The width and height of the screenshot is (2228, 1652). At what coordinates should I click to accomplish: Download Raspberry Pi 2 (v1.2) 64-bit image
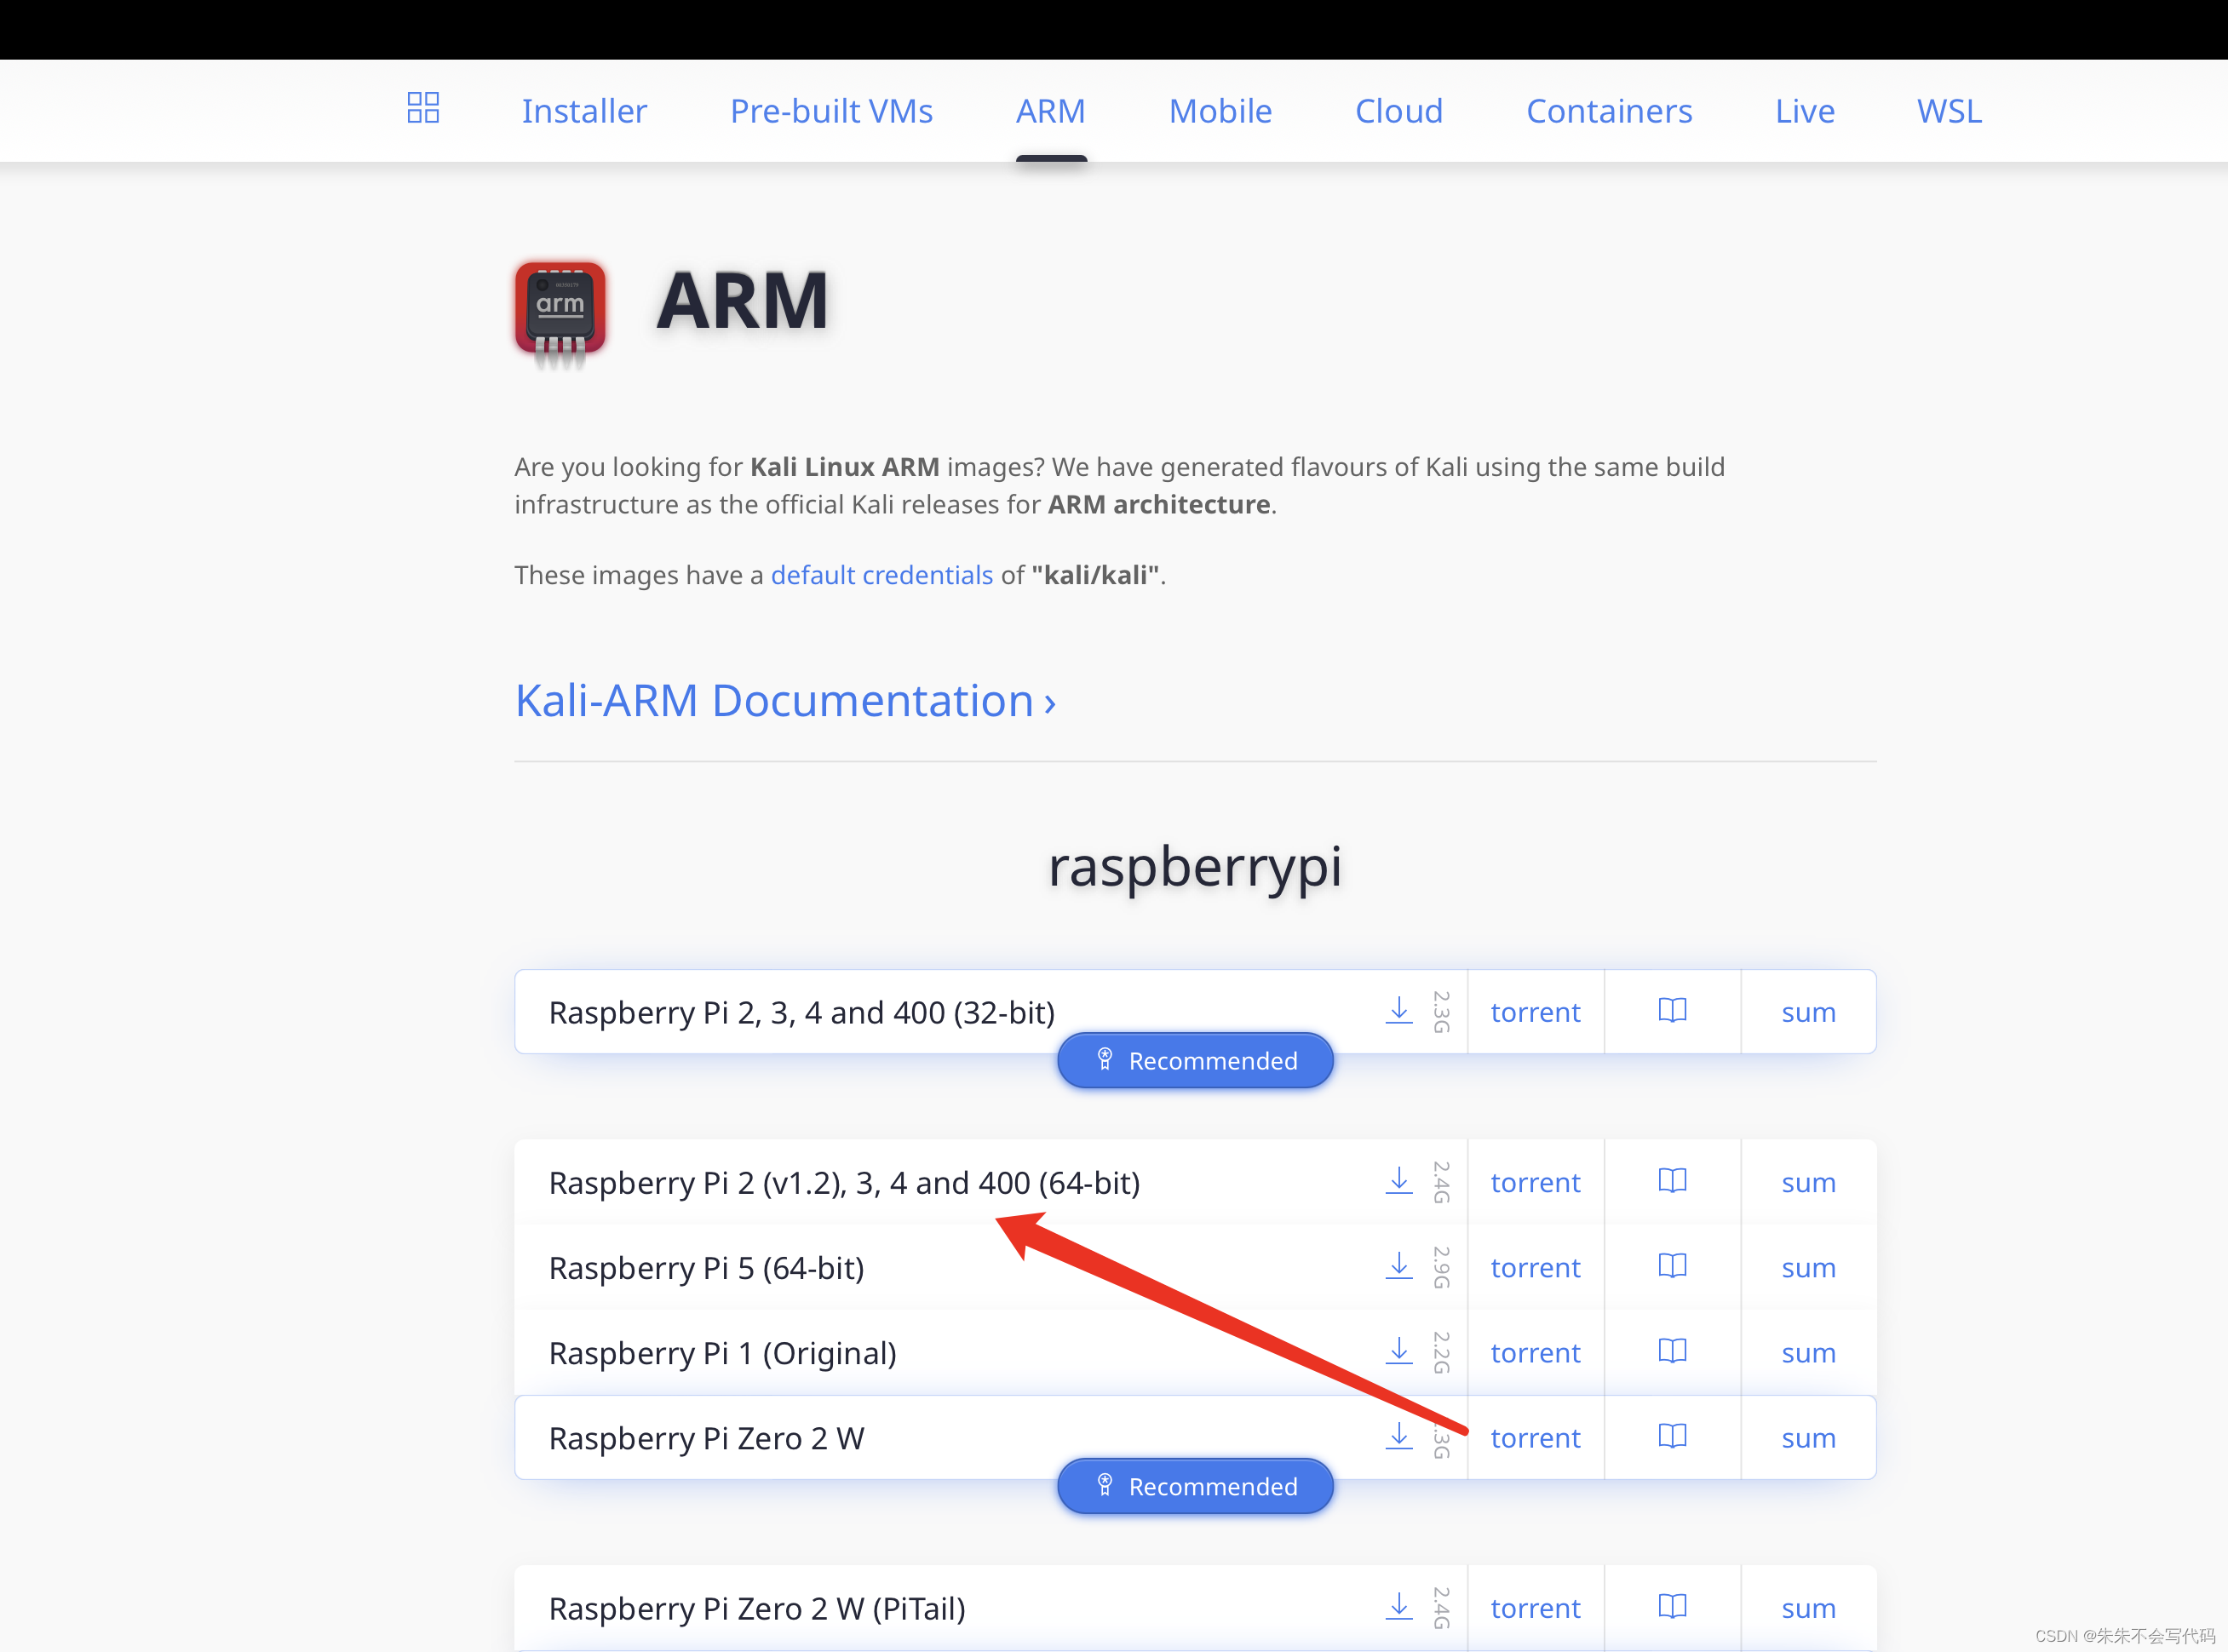1399,1180
